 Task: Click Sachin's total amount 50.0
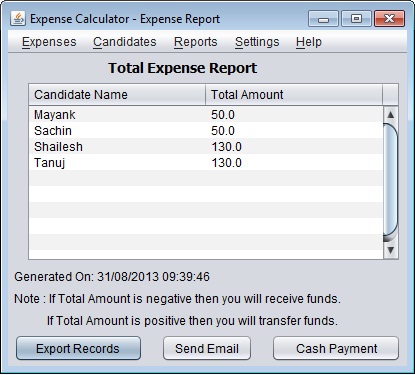294,131
